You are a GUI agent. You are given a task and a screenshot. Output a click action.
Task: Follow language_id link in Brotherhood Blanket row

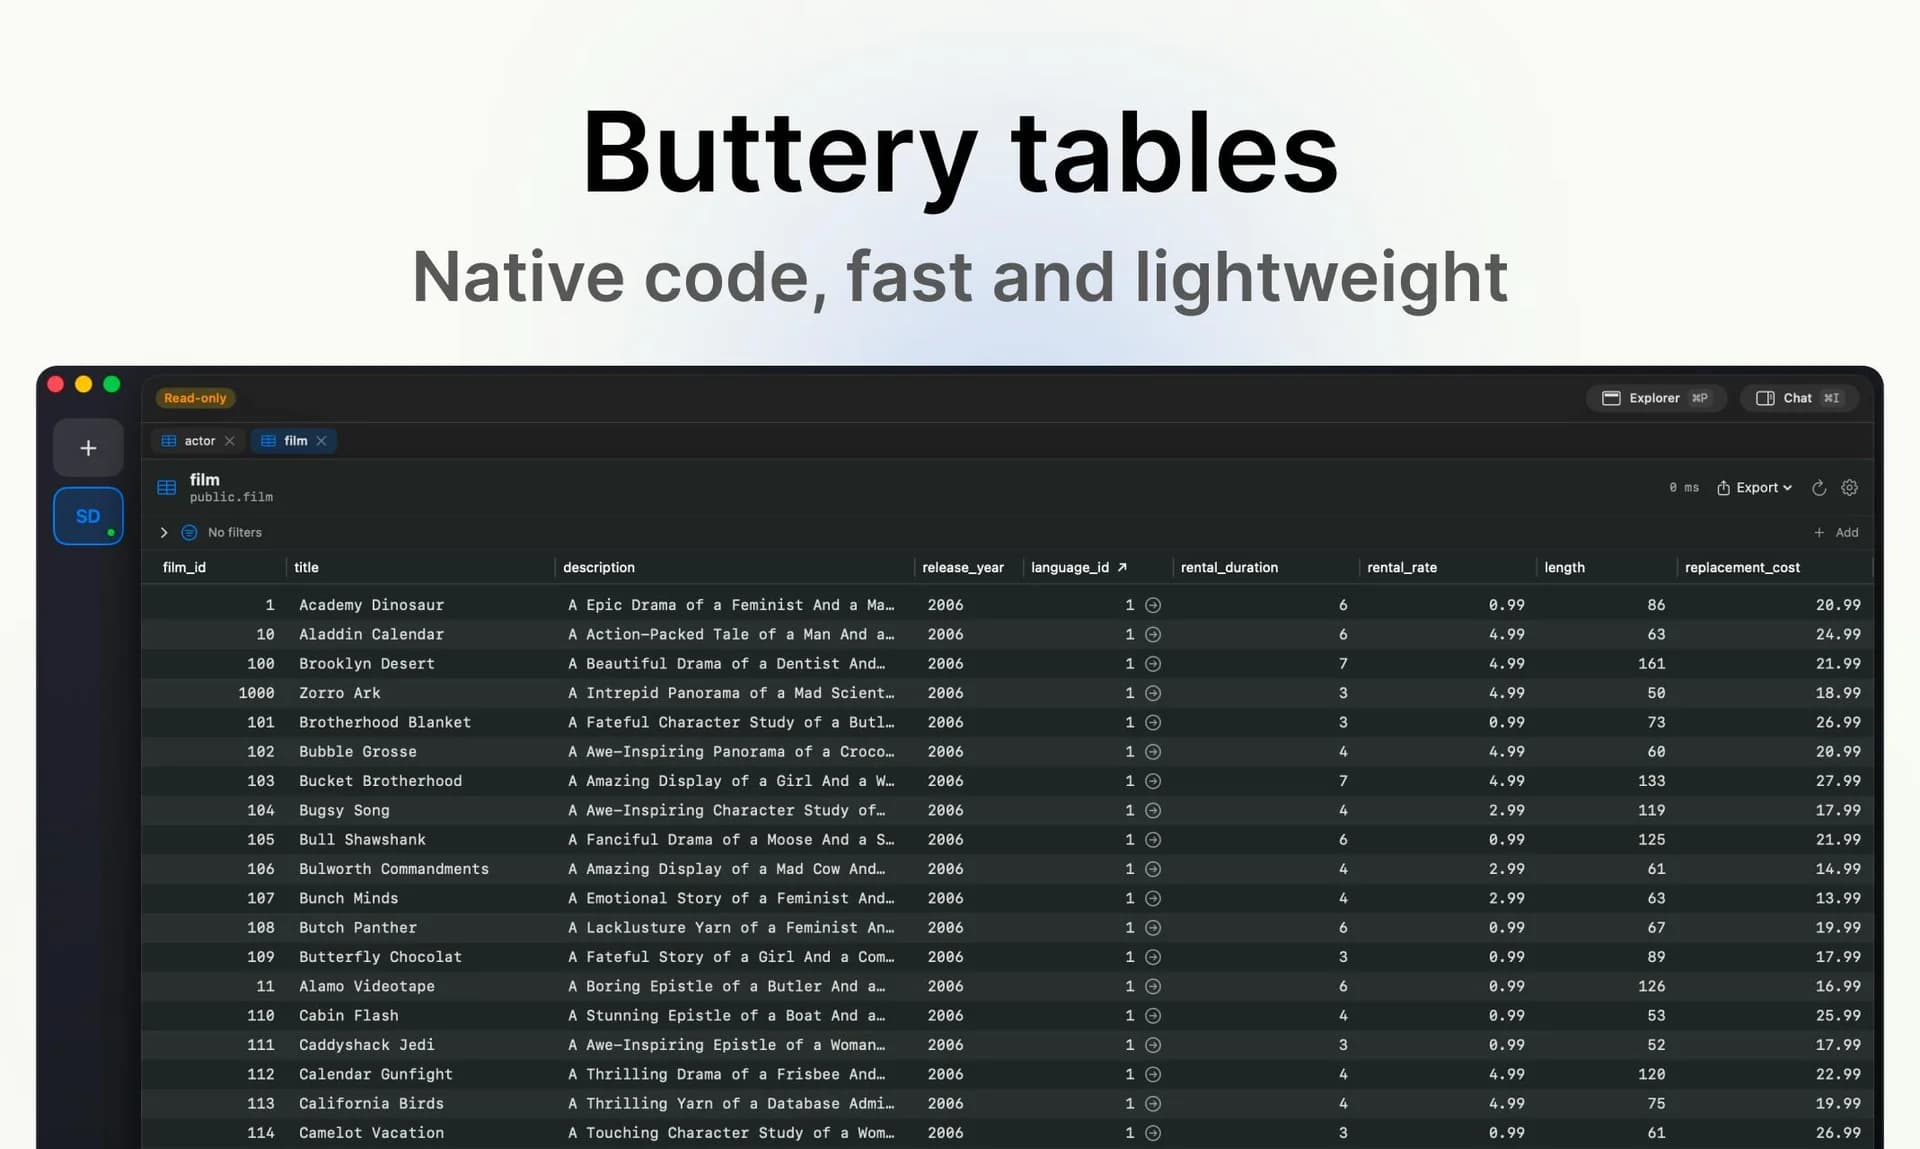1153,722
